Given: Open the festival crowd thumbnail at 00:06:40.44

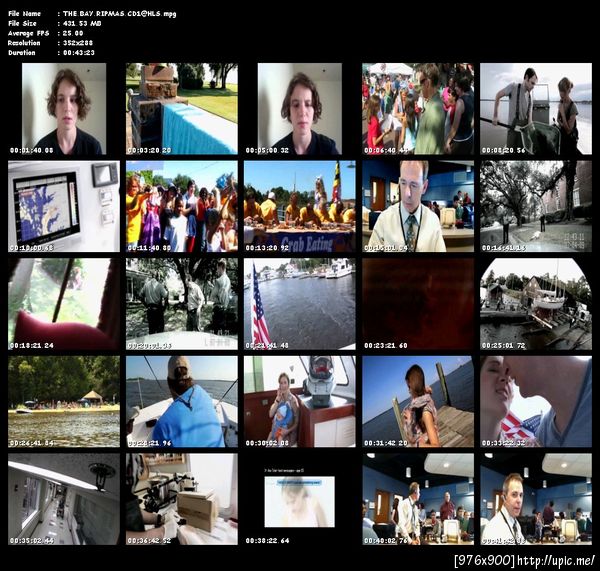Looking at the screenshot, I should pyautogui.click(x=418, y=109).
